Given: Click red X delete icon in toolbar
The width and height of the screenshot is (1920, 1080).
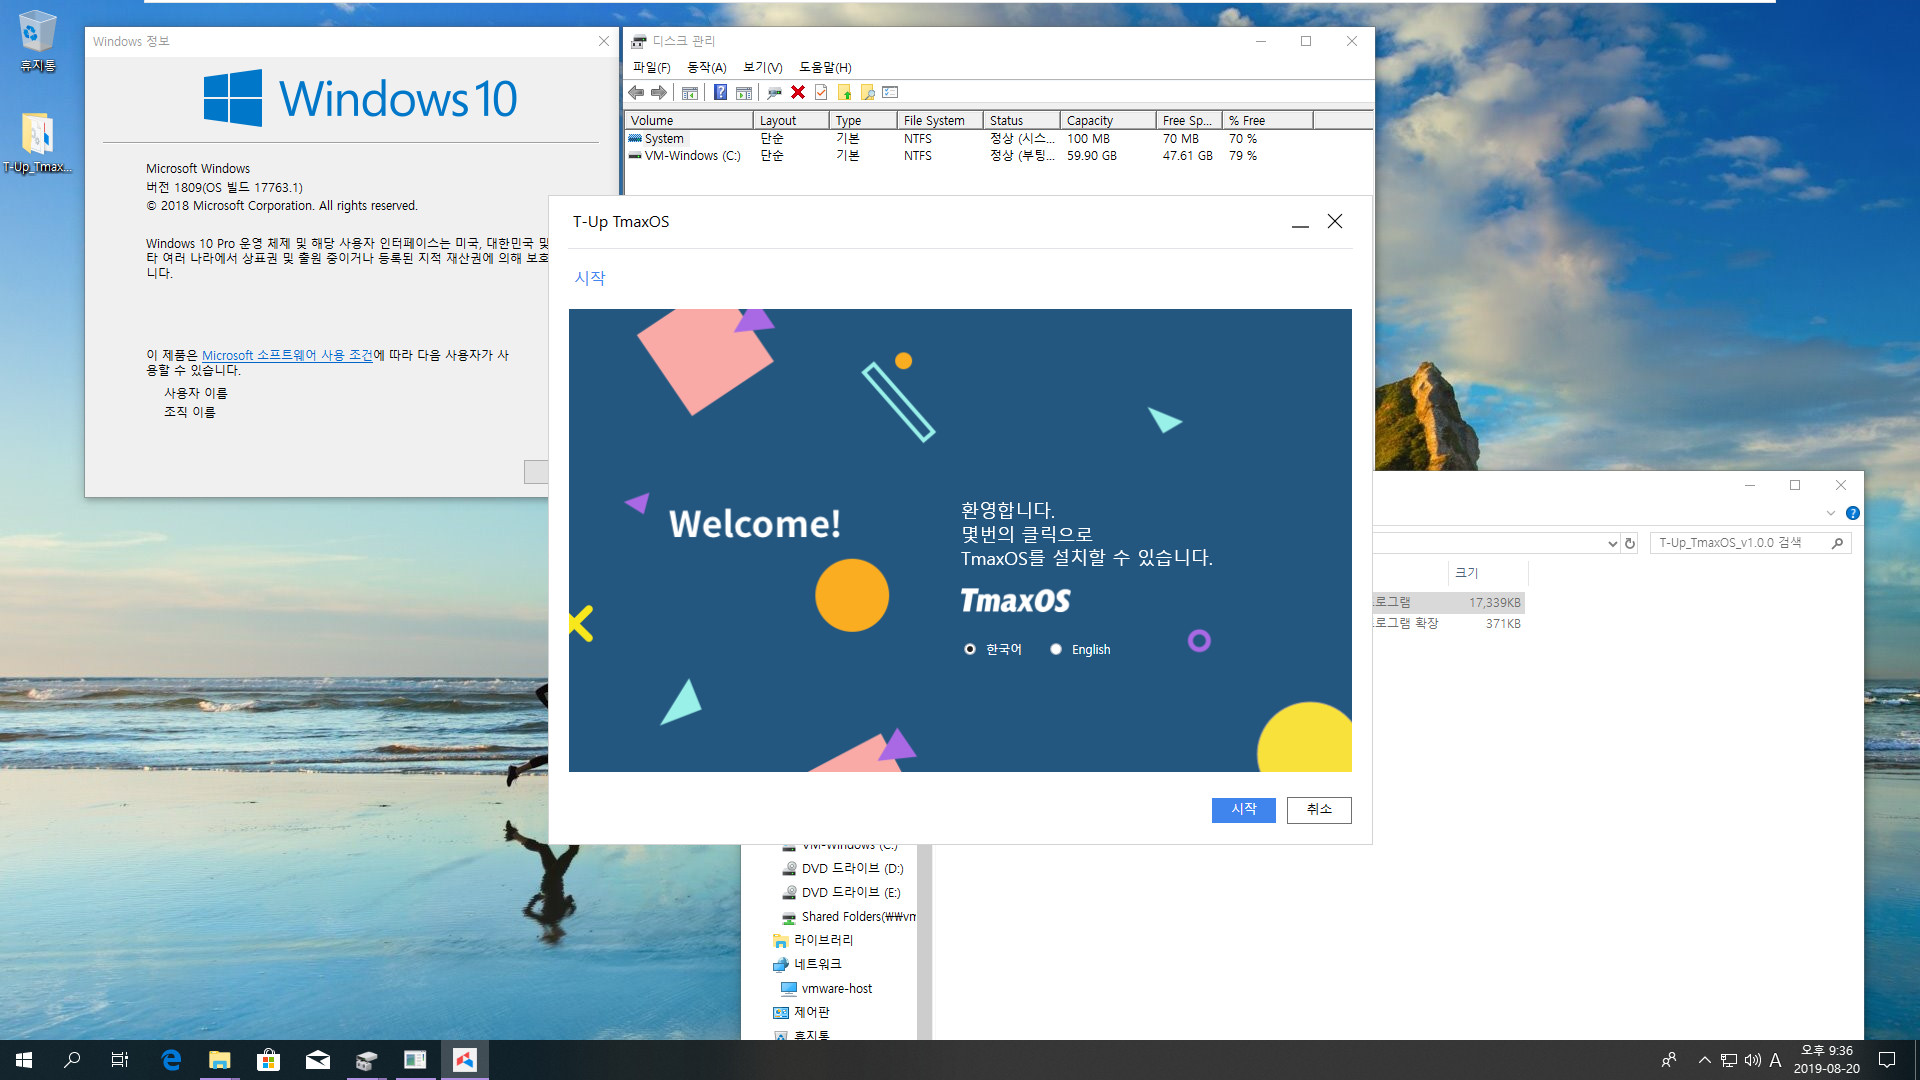Looking at the screenshot, I should click(x=798, y=92).
